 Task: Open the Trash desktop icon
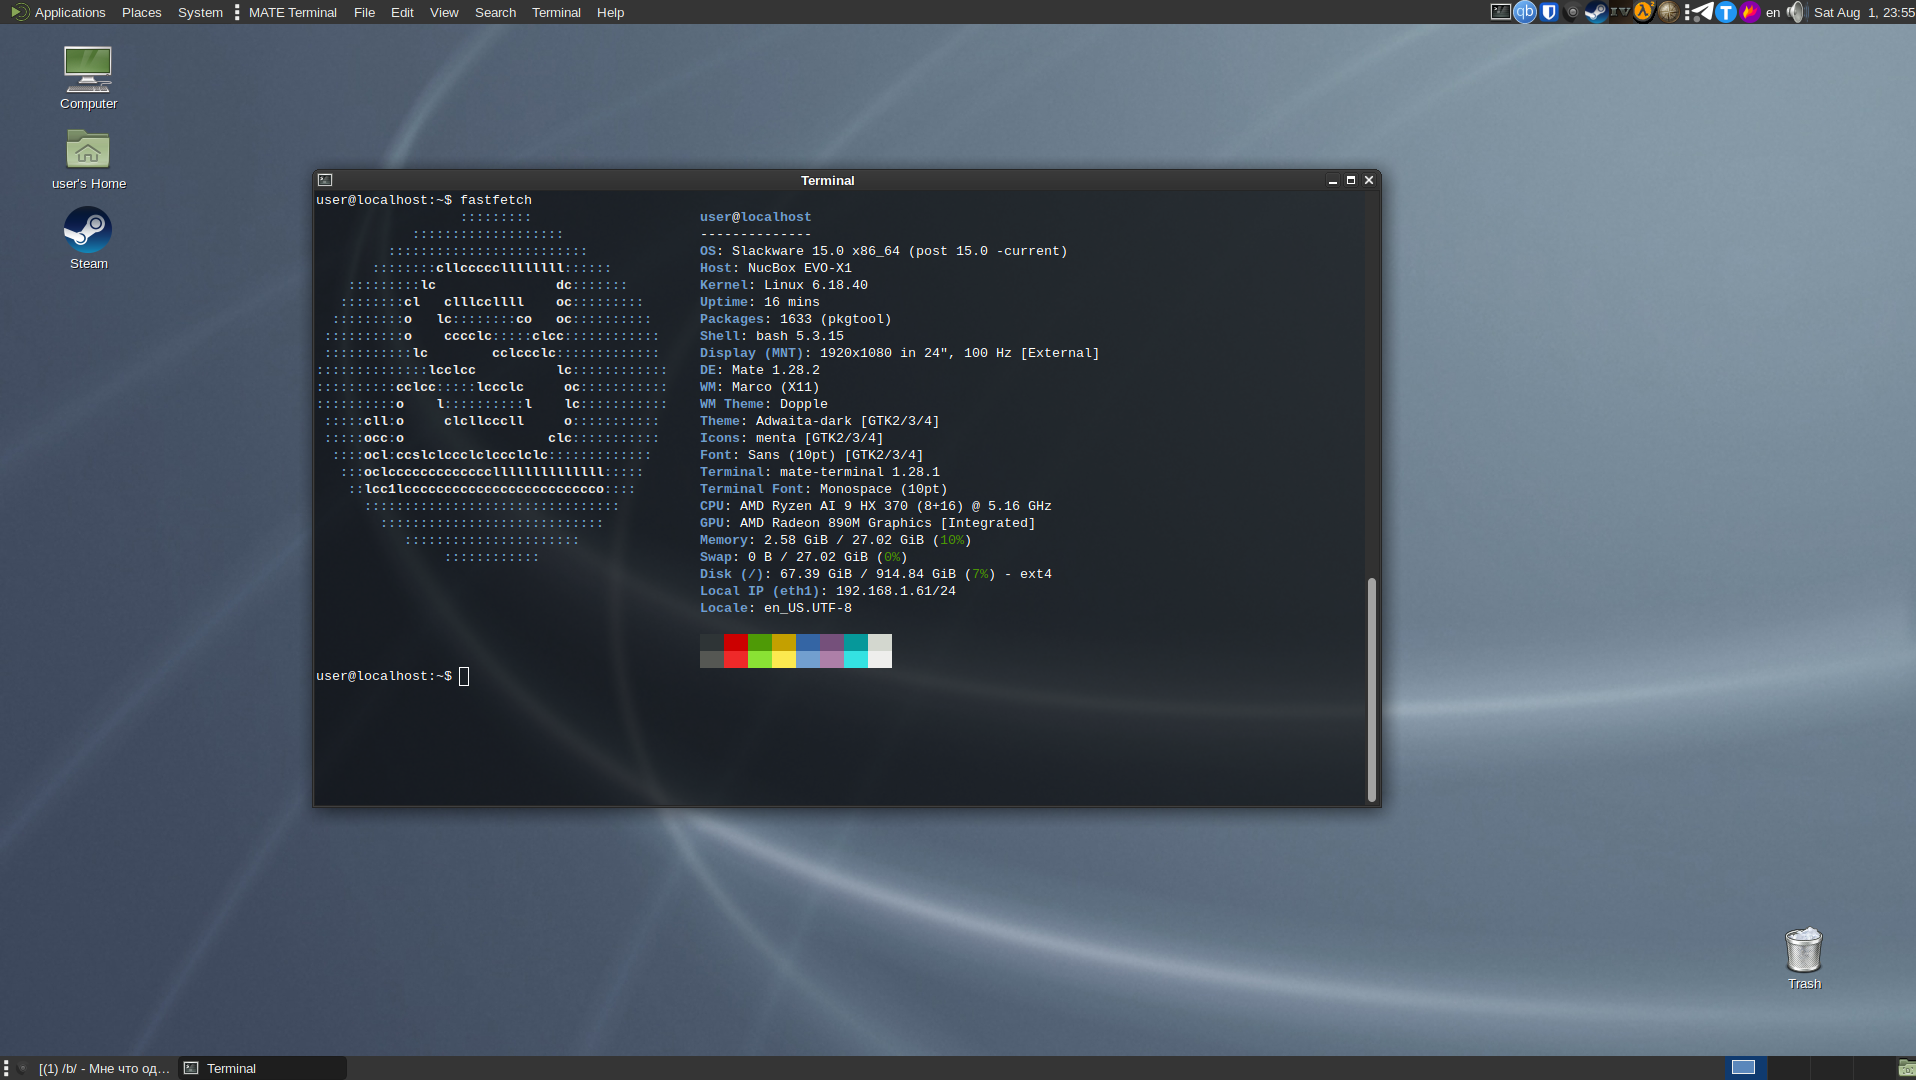(1804, 958)
